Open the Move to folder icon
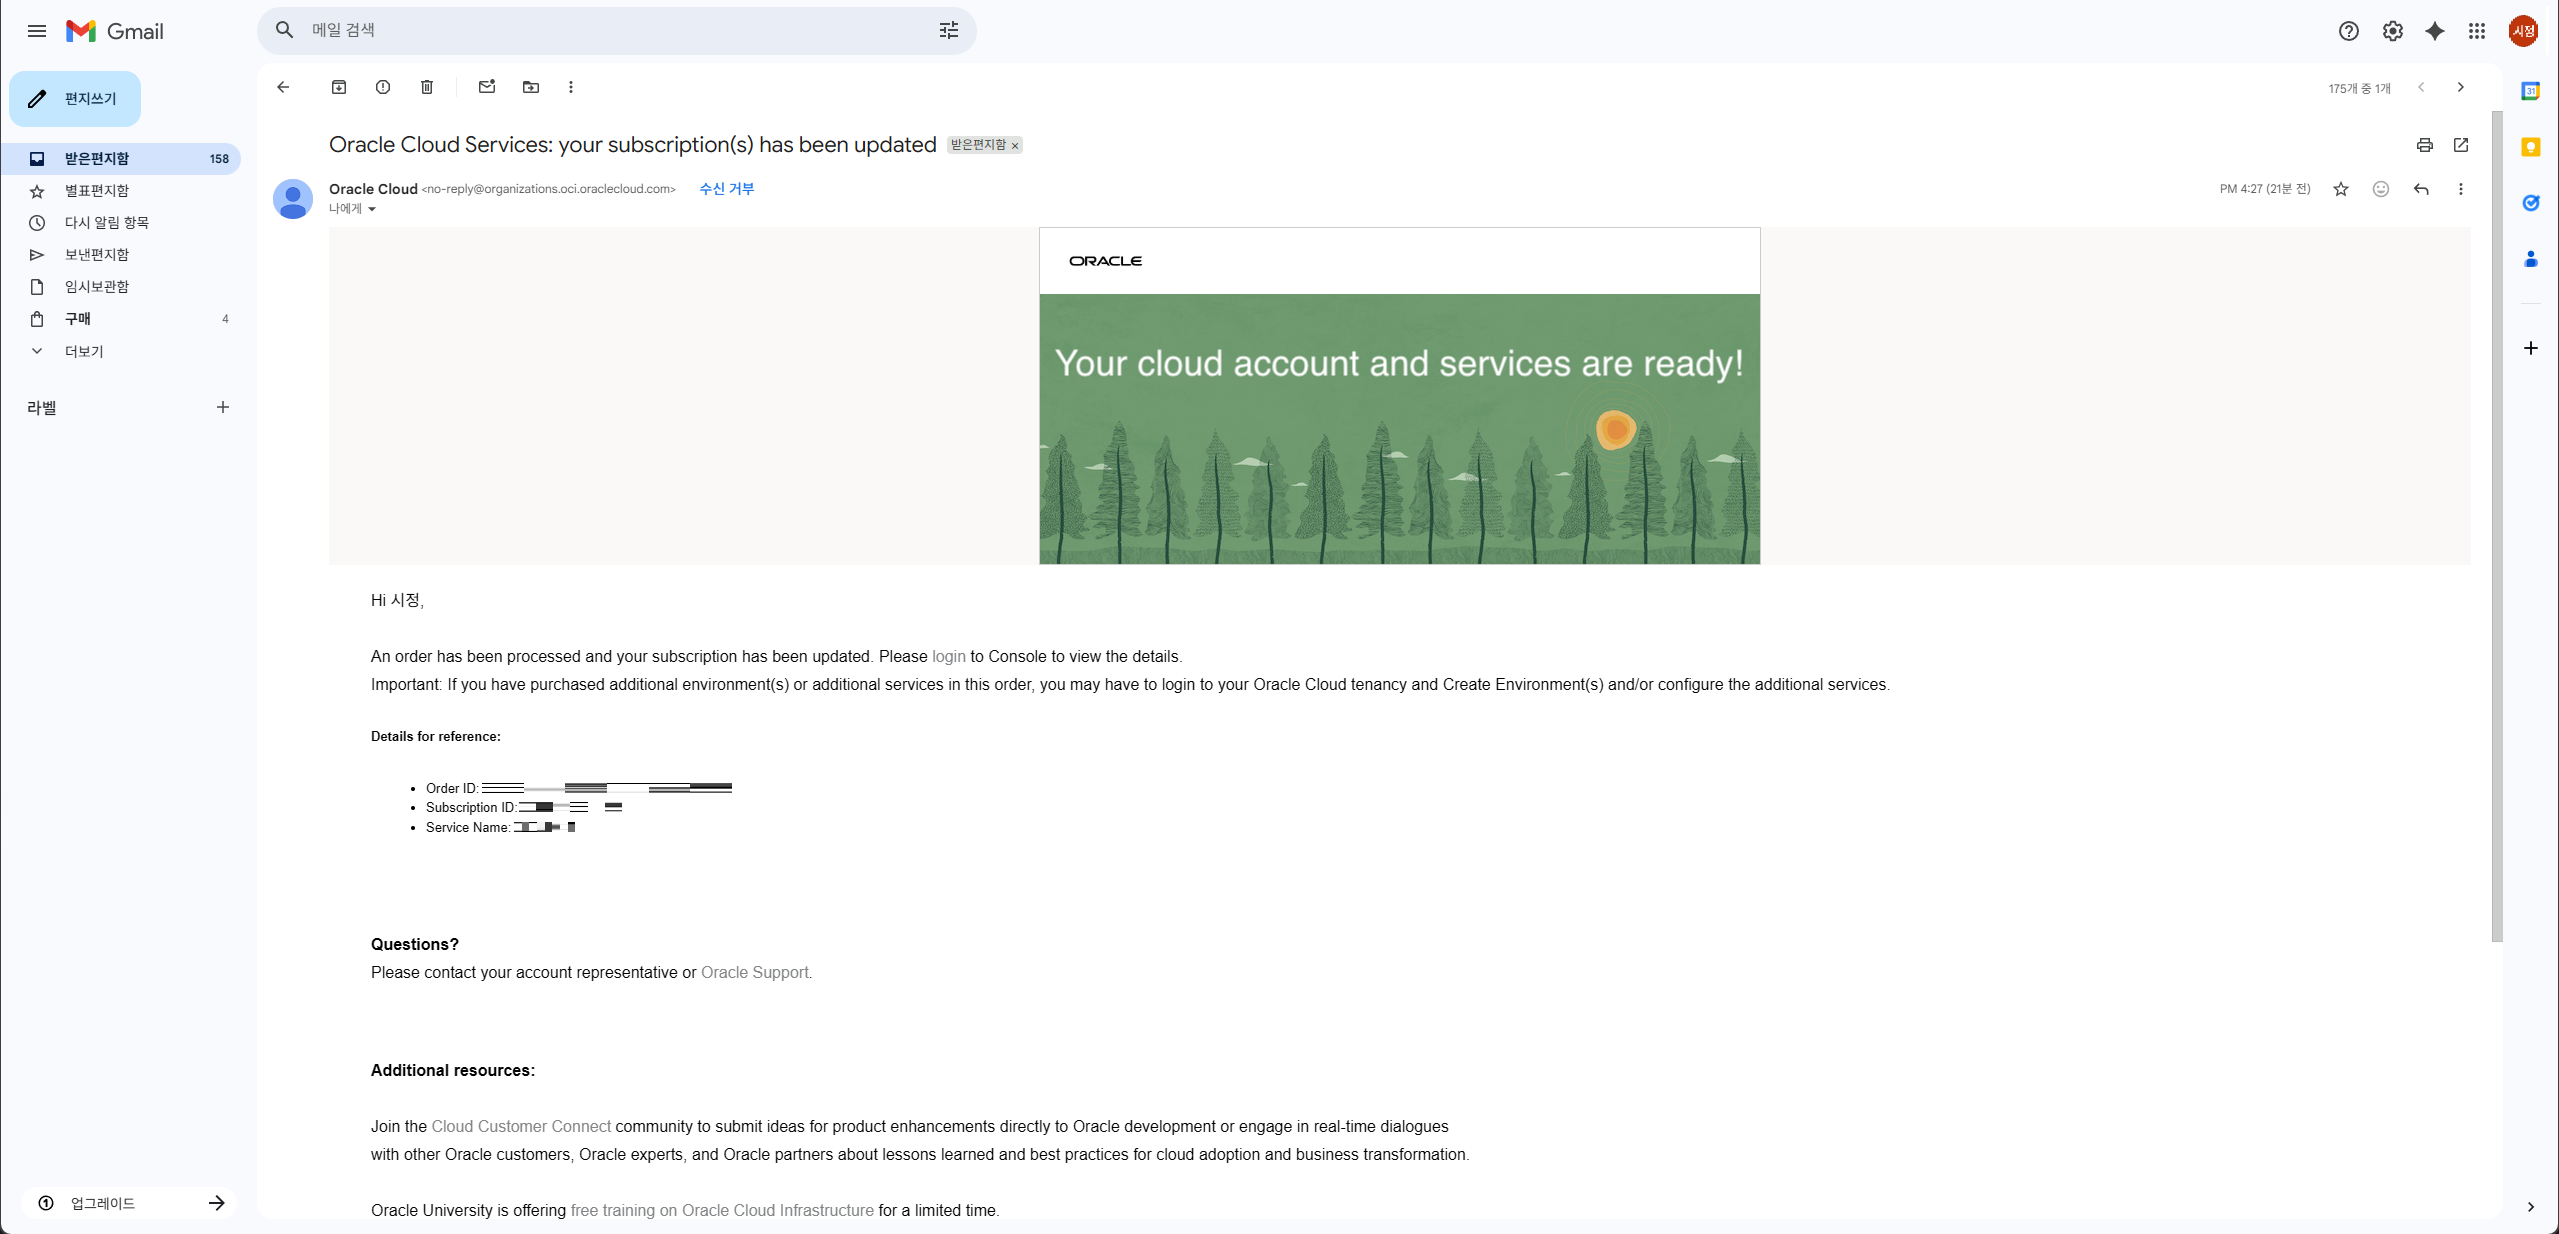Screen dimensions: 2559x1234 pyautogui.click(x=531, y=87)
